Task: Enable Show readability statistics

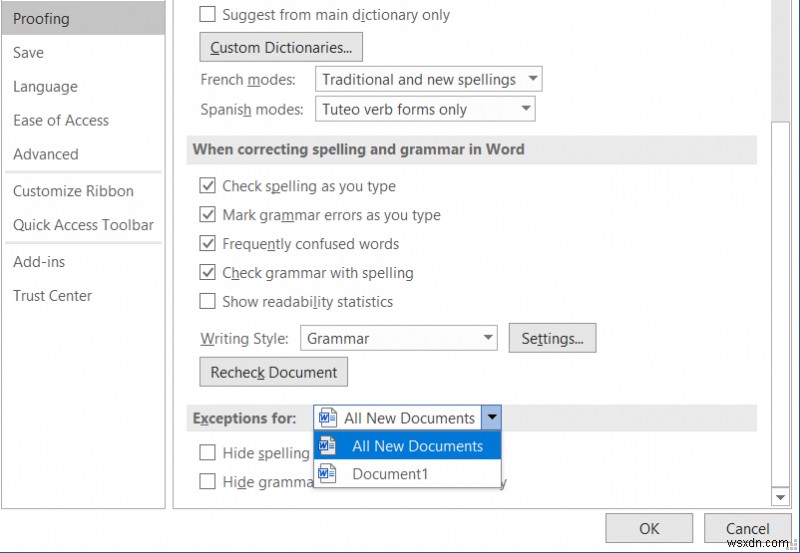Action: (208, 302)
